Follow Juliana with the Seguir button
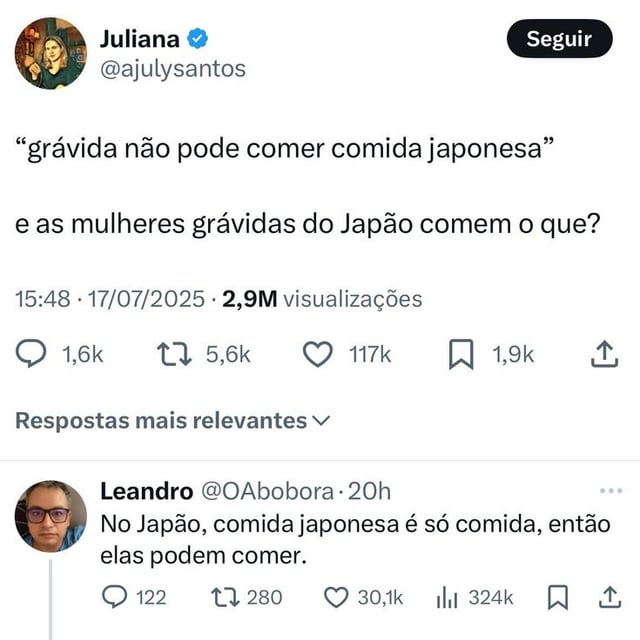This screenshot has height=640, width=640. [560, 39]
